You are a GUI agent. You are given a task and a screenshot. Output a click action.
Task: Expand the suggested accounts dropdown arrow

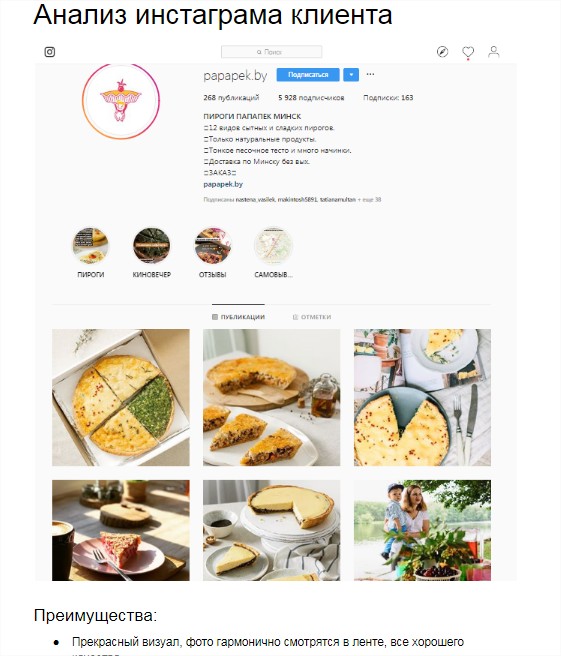coord(351,75)
